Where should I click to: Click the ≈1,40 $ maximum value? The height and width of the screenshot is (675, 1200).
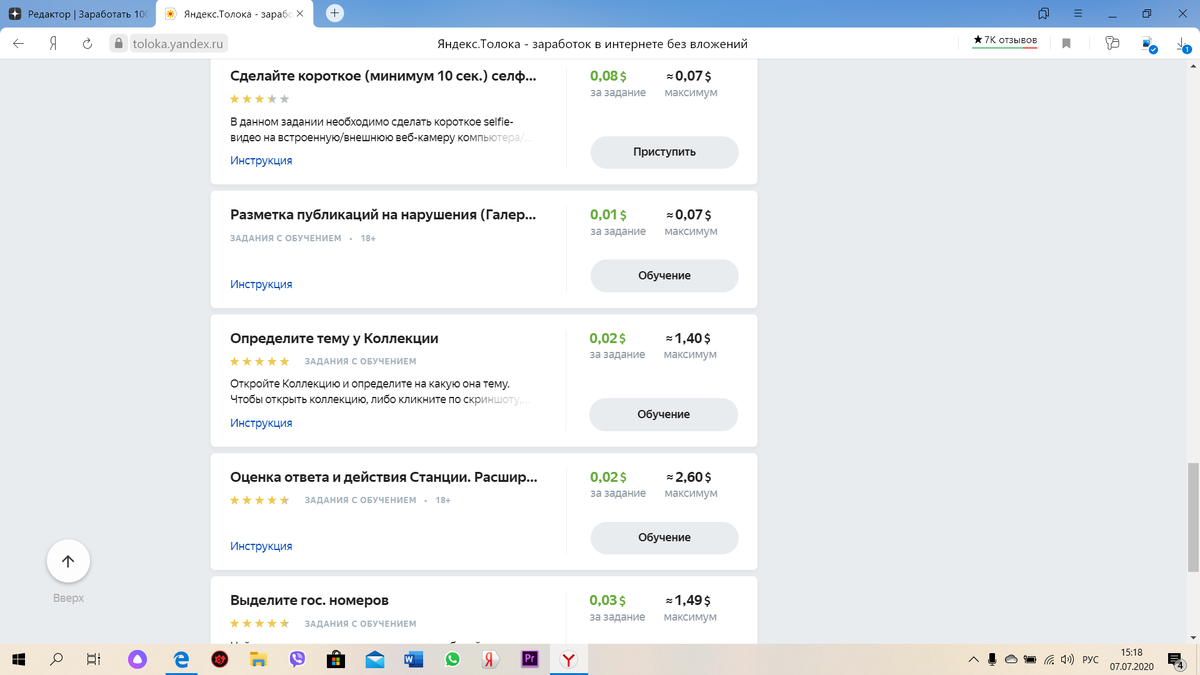point(689,339)
